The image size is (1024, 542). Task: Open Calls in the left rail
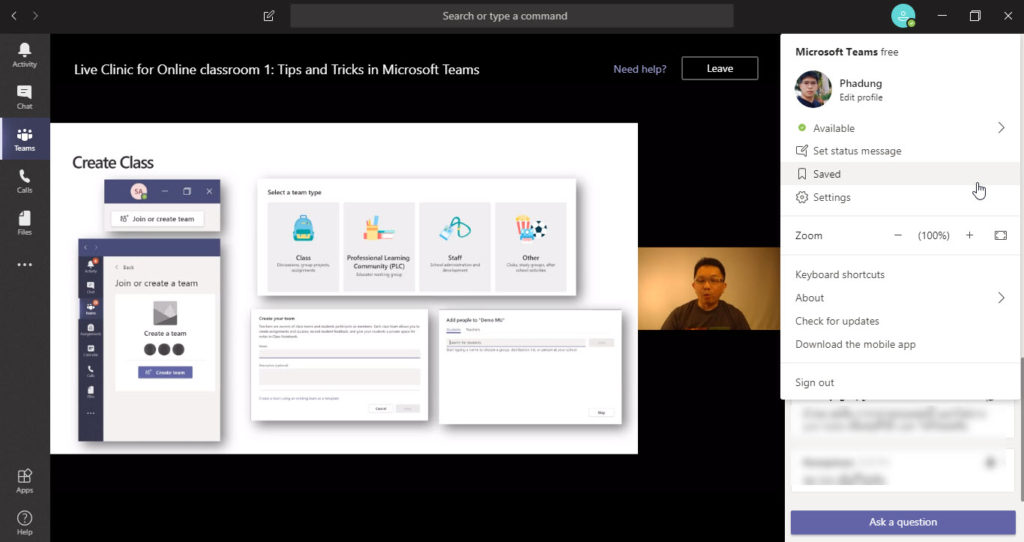click(24, 181)
